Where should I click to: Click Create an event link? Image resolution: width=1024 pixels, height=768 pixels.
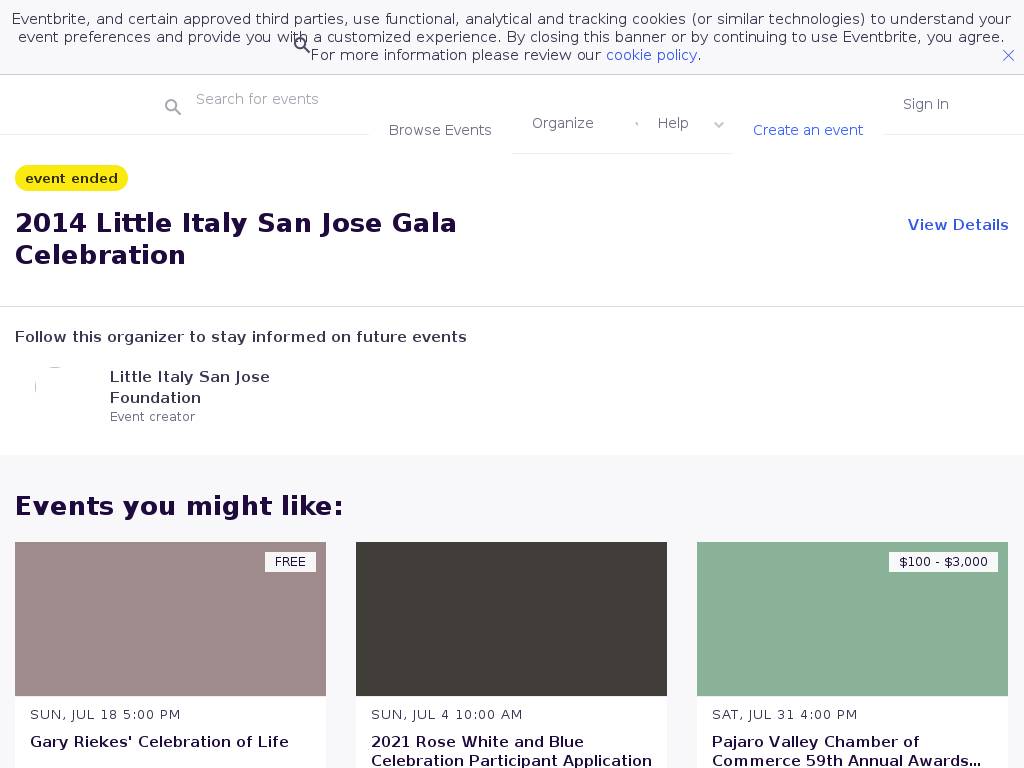808,130
